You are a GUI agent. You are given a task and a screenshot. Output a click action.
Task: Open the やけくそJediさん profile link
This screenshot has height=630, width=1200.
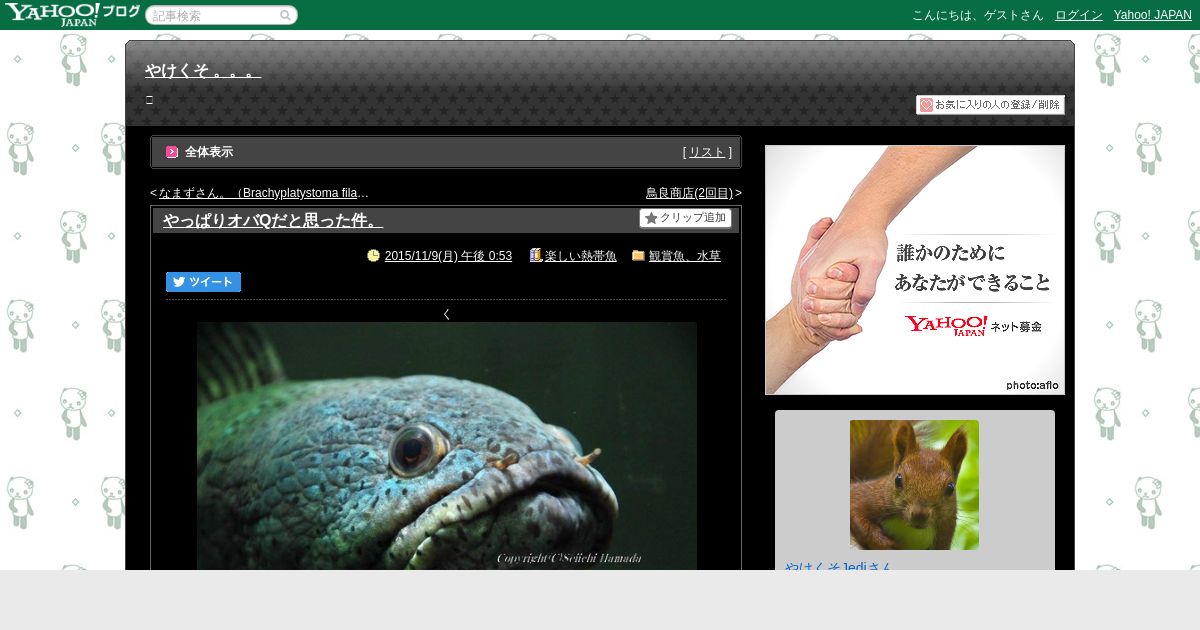click(838, 566)
